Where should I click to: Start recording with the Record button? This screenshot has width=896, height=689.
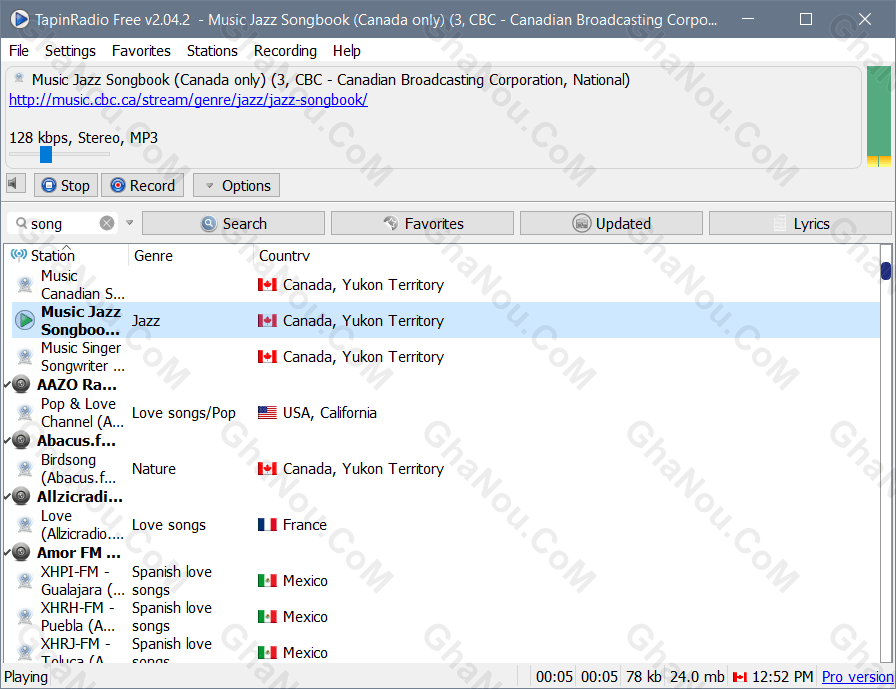[x=142, y=185]
